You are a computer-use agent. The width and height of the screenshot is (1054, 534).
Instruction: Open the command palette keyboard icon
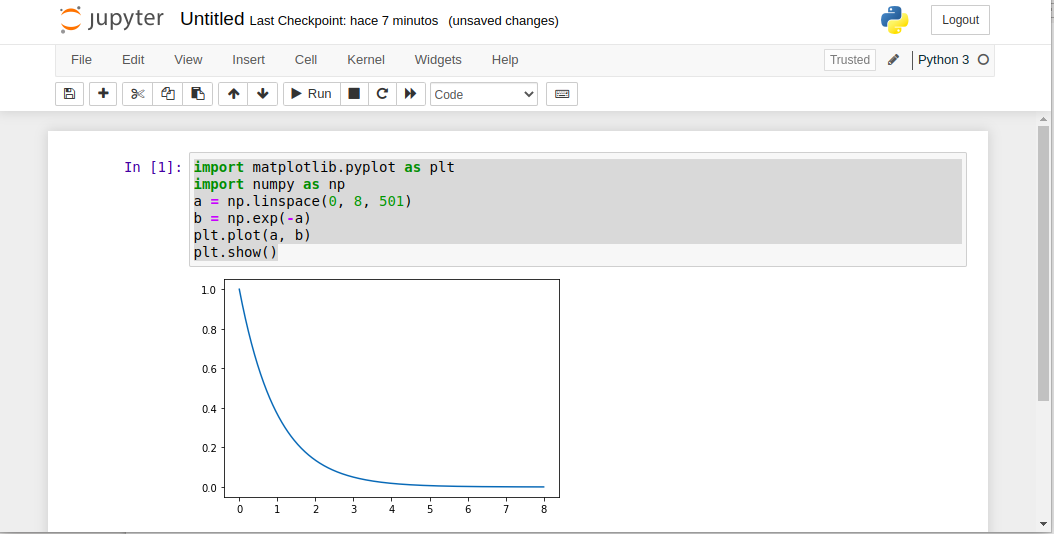point(562,94)
